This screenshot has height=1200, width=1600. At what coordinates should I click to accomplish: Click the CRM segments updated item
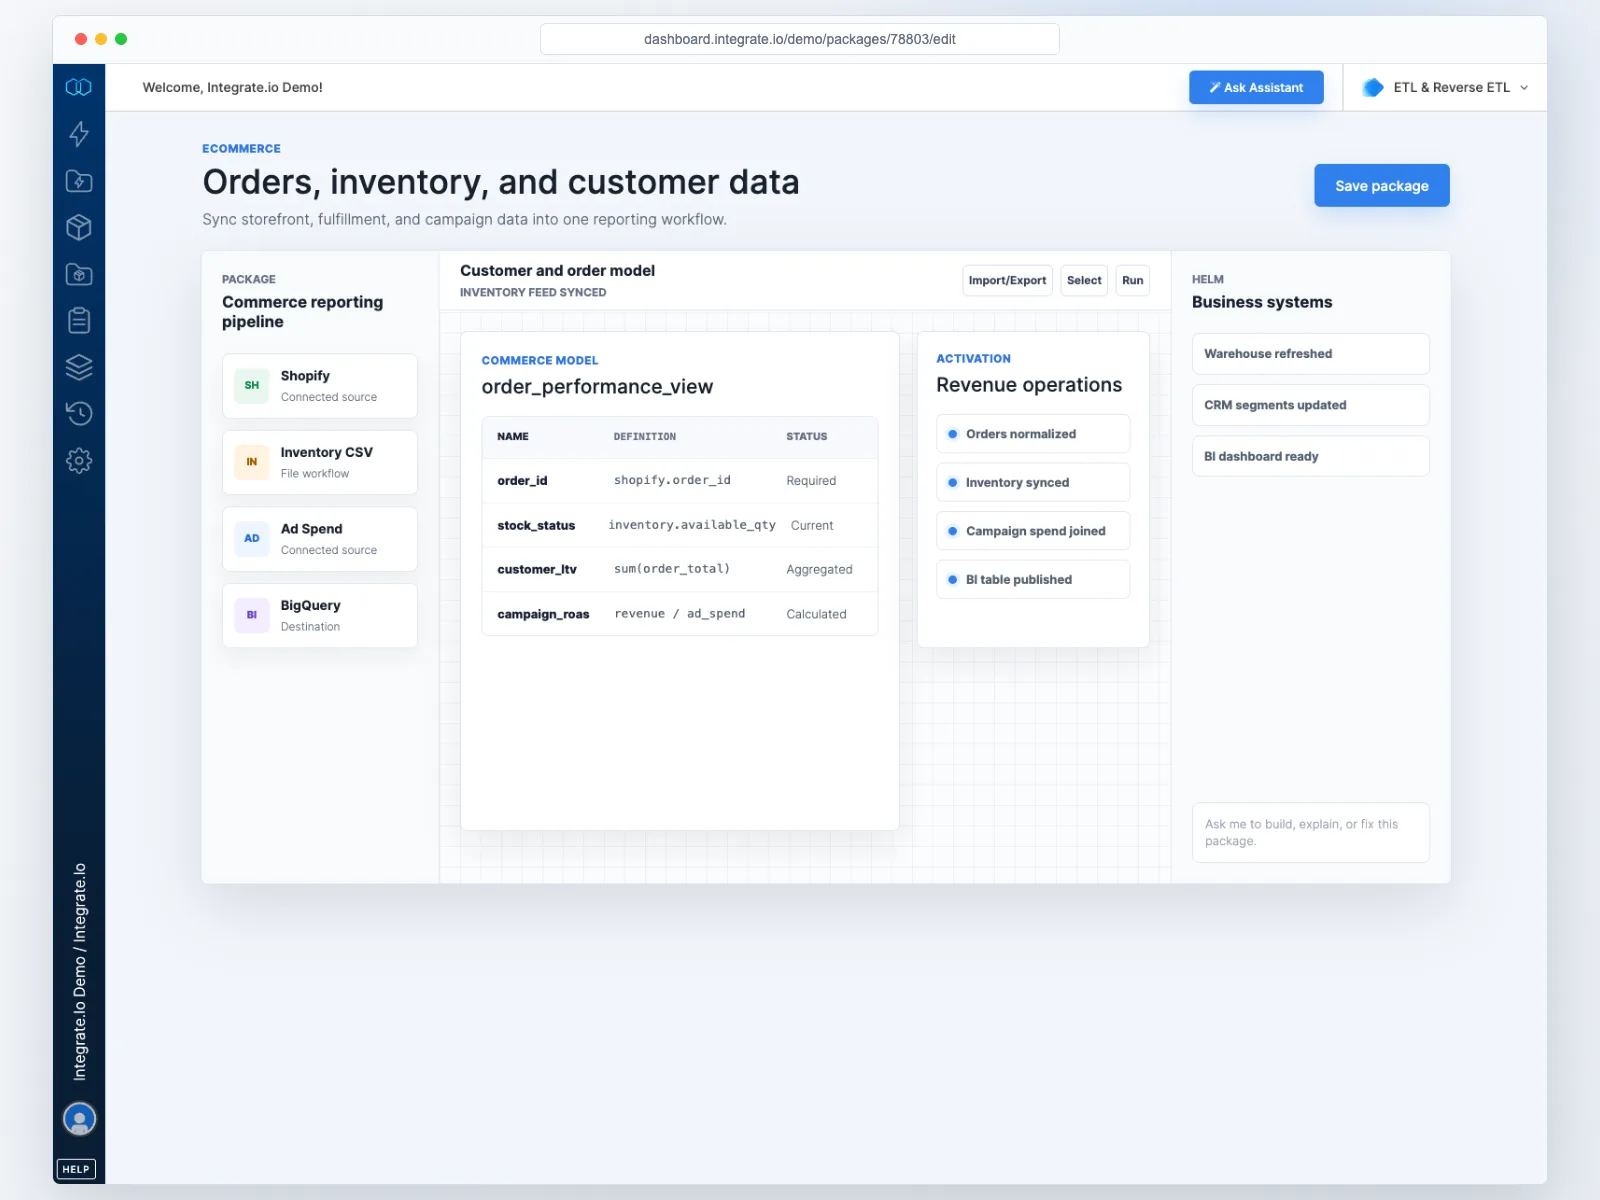coord(1310,405)
